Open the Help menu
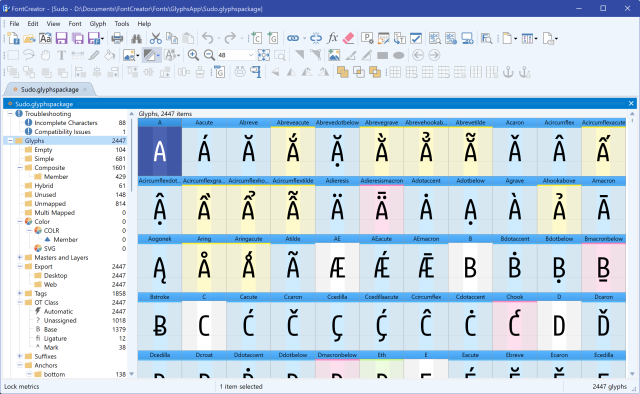 click(144, 24)
